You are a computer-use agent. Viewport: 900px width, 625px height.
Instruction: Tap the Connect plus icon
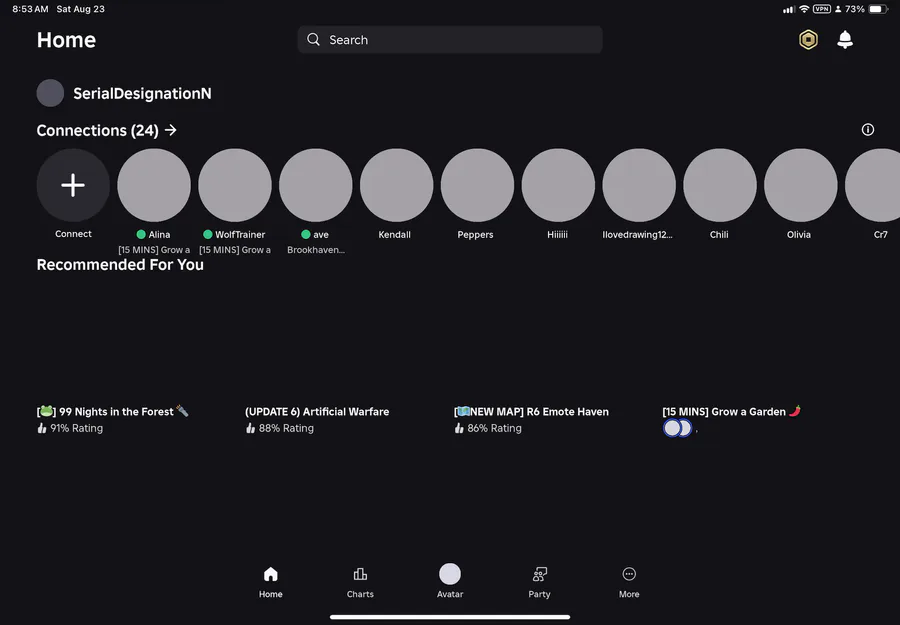(x=73, y=185)
